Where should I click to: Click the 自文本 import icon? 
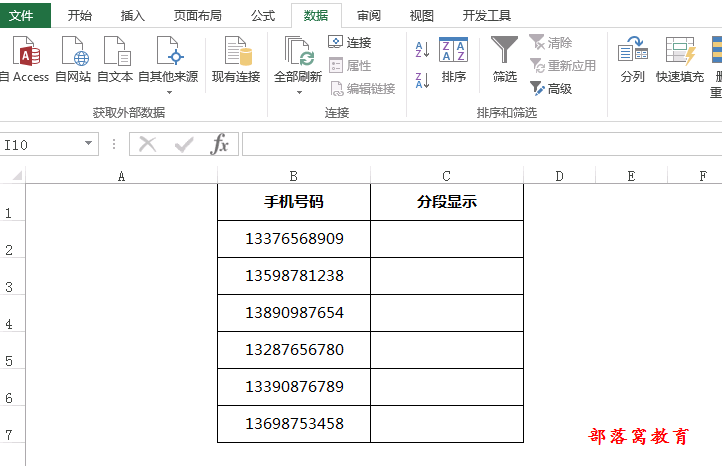click(115, 52)
